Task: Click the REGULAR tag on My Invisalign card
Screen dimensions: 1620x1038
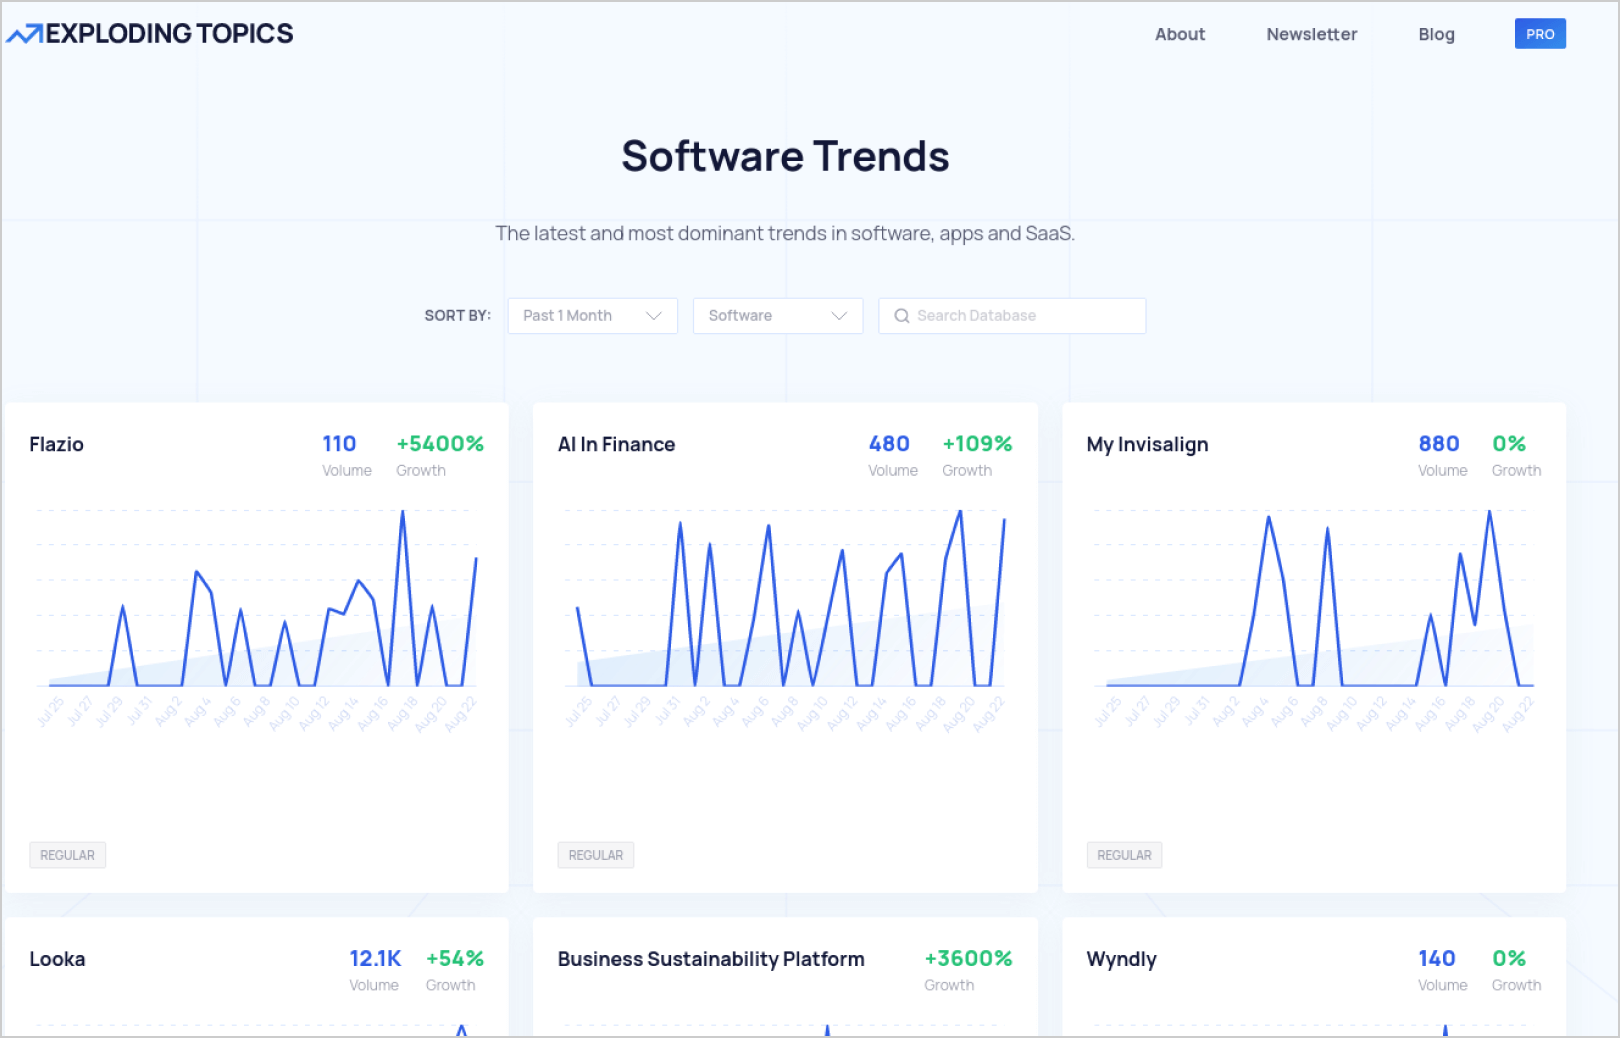Action: pos(1124,855)
